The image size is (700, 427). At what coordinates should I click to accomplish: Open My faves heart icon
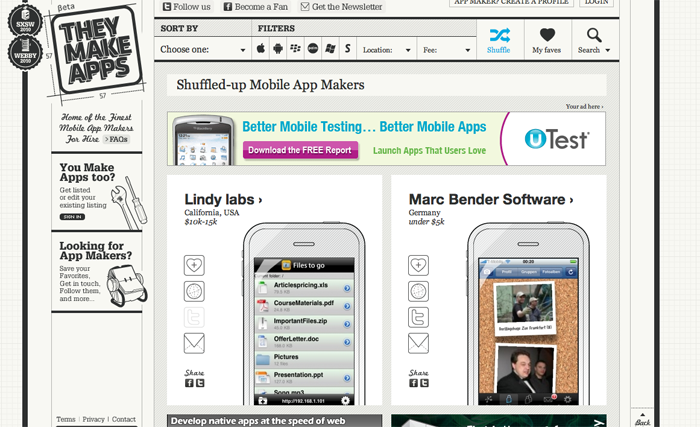click(547, 34)
